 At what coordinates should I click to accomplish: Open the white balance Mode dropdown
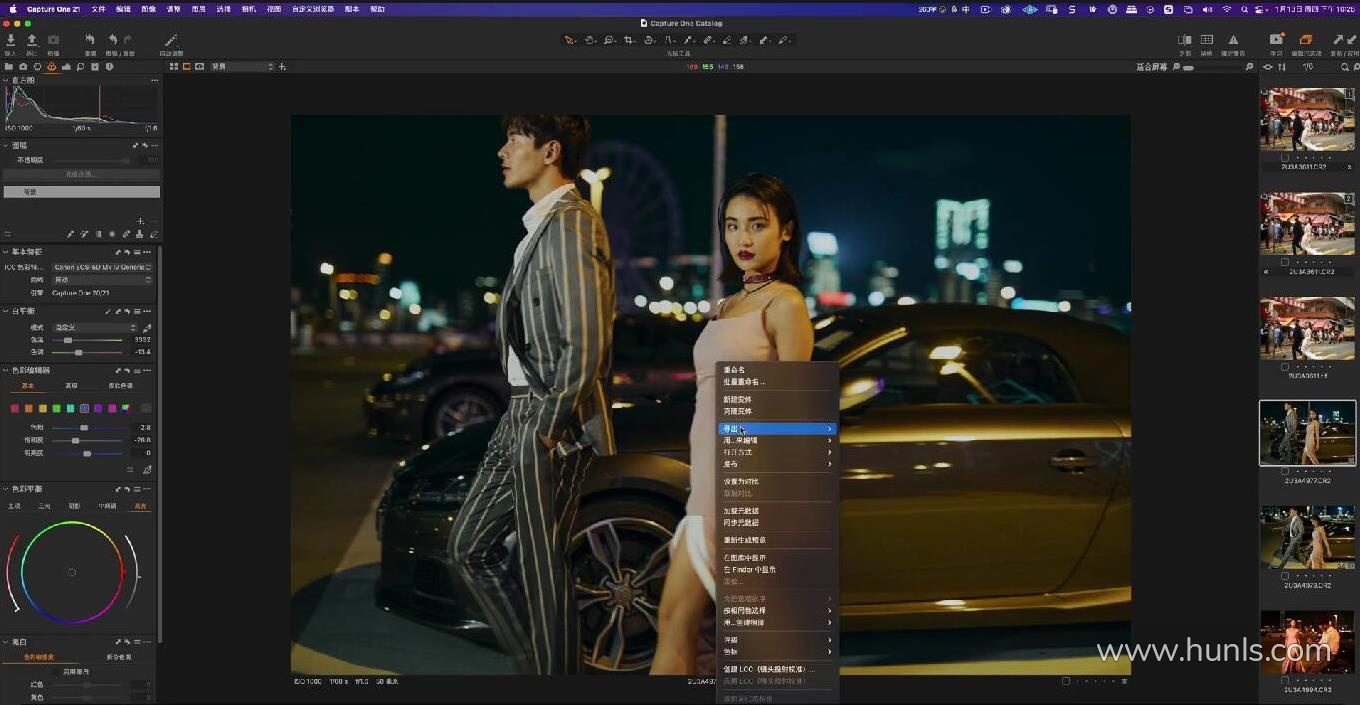coord(94,328)
